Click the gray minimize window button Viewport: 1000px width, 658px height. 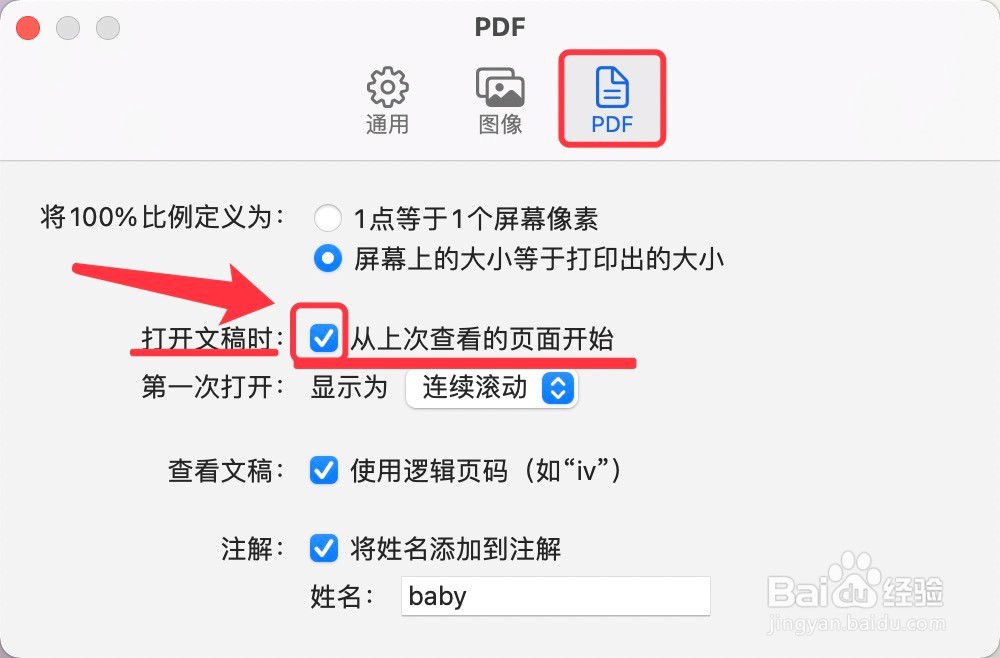click(x=68, y=27)
